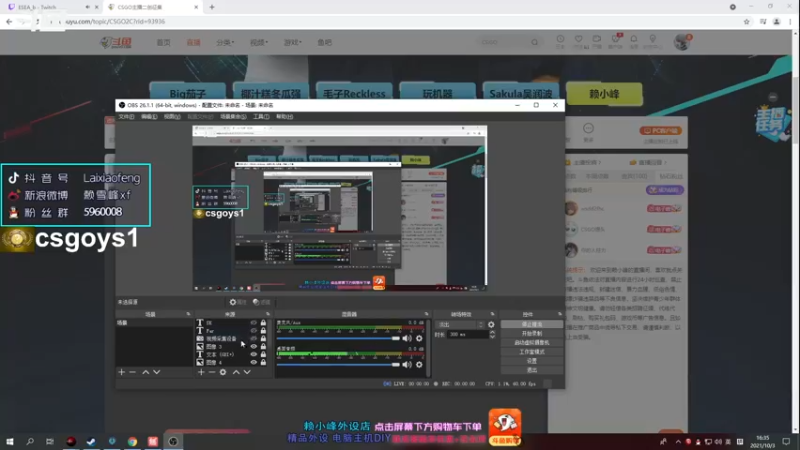Pop out the 场景 dock icon
This screenshot has width=800, height=450.
tap(188, 314)
